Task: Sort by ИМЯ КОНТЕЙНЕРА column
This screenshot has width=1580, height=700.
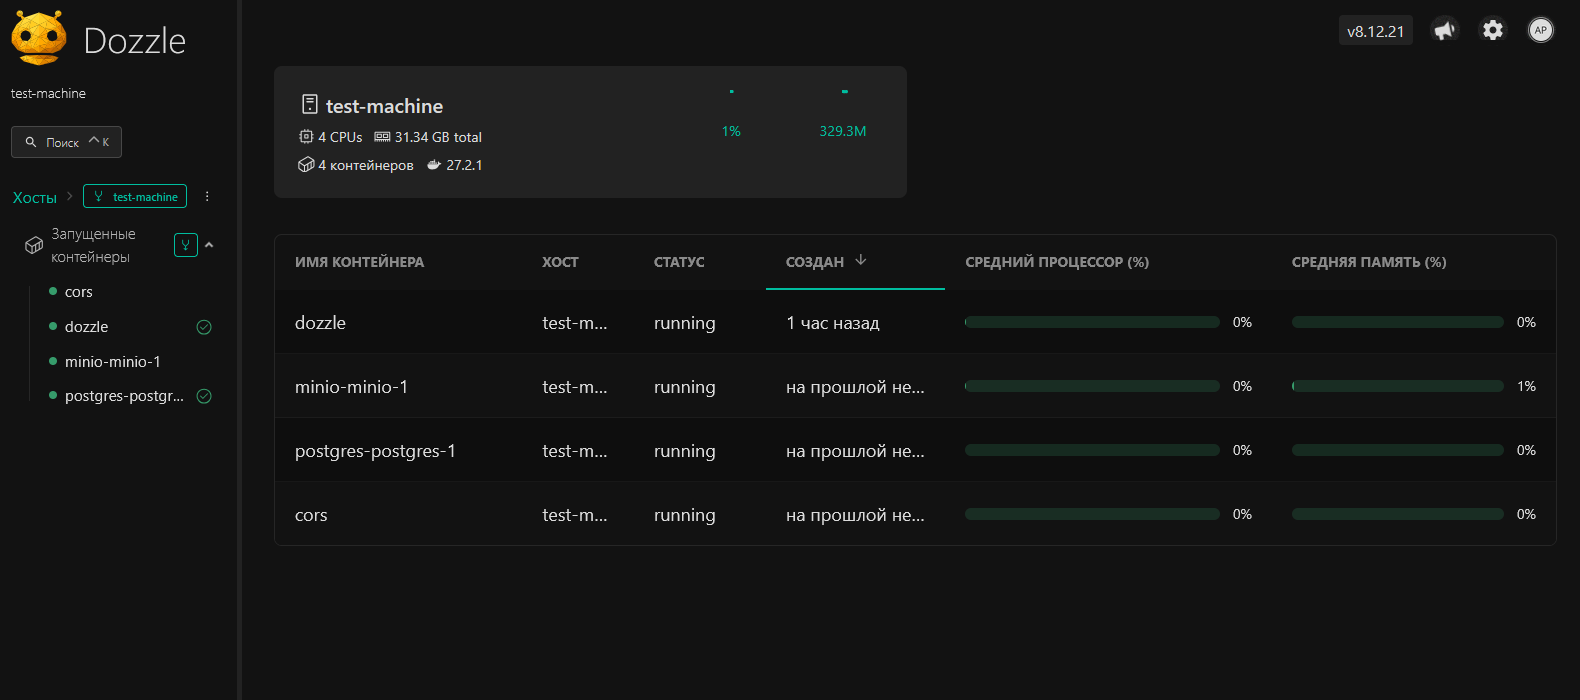Action: pyautogui.click(x=359, y=262)
